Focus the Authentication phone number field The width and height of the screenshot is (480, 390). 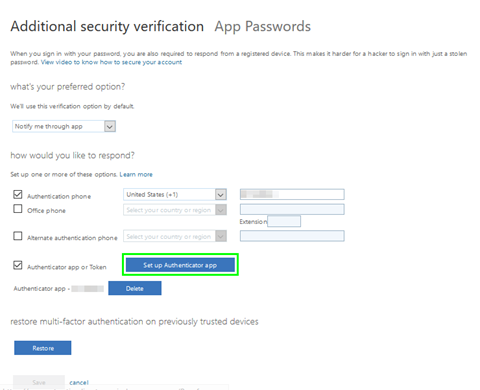[x=292, y=194]
